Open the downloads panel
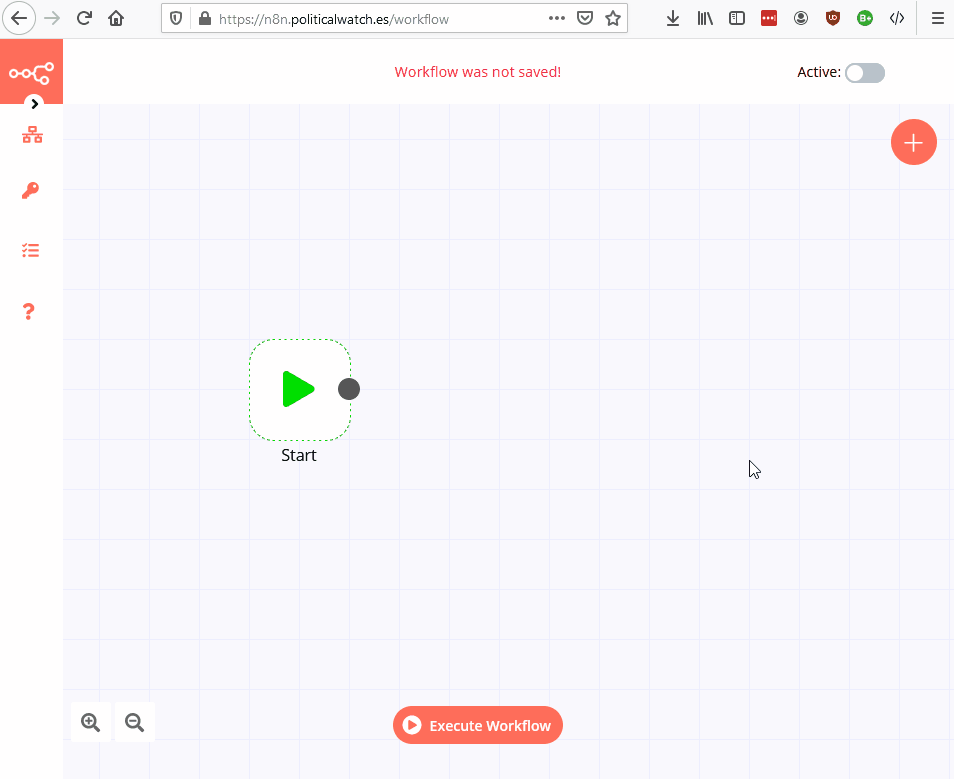This screenshot has width=954, height=779. point(672,18)
